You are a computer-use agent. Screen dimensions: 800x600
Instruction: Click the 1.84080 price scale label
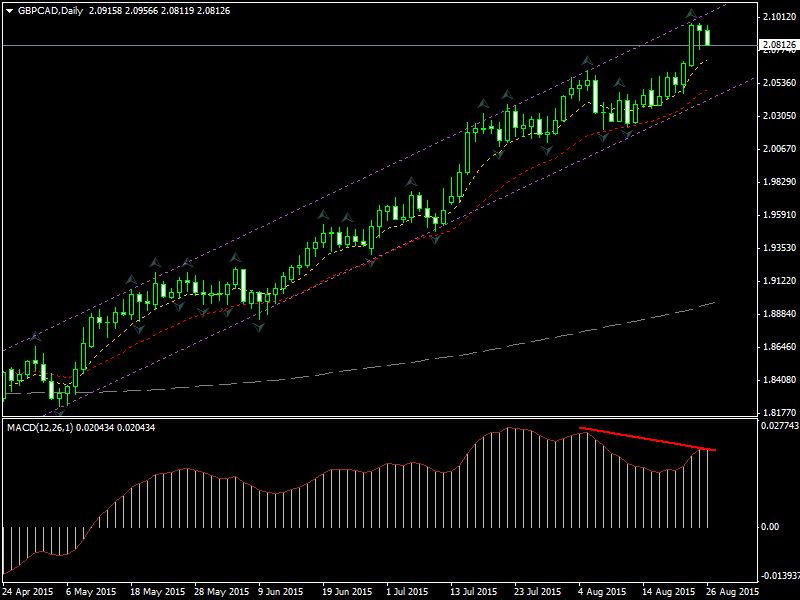point(780,380)
